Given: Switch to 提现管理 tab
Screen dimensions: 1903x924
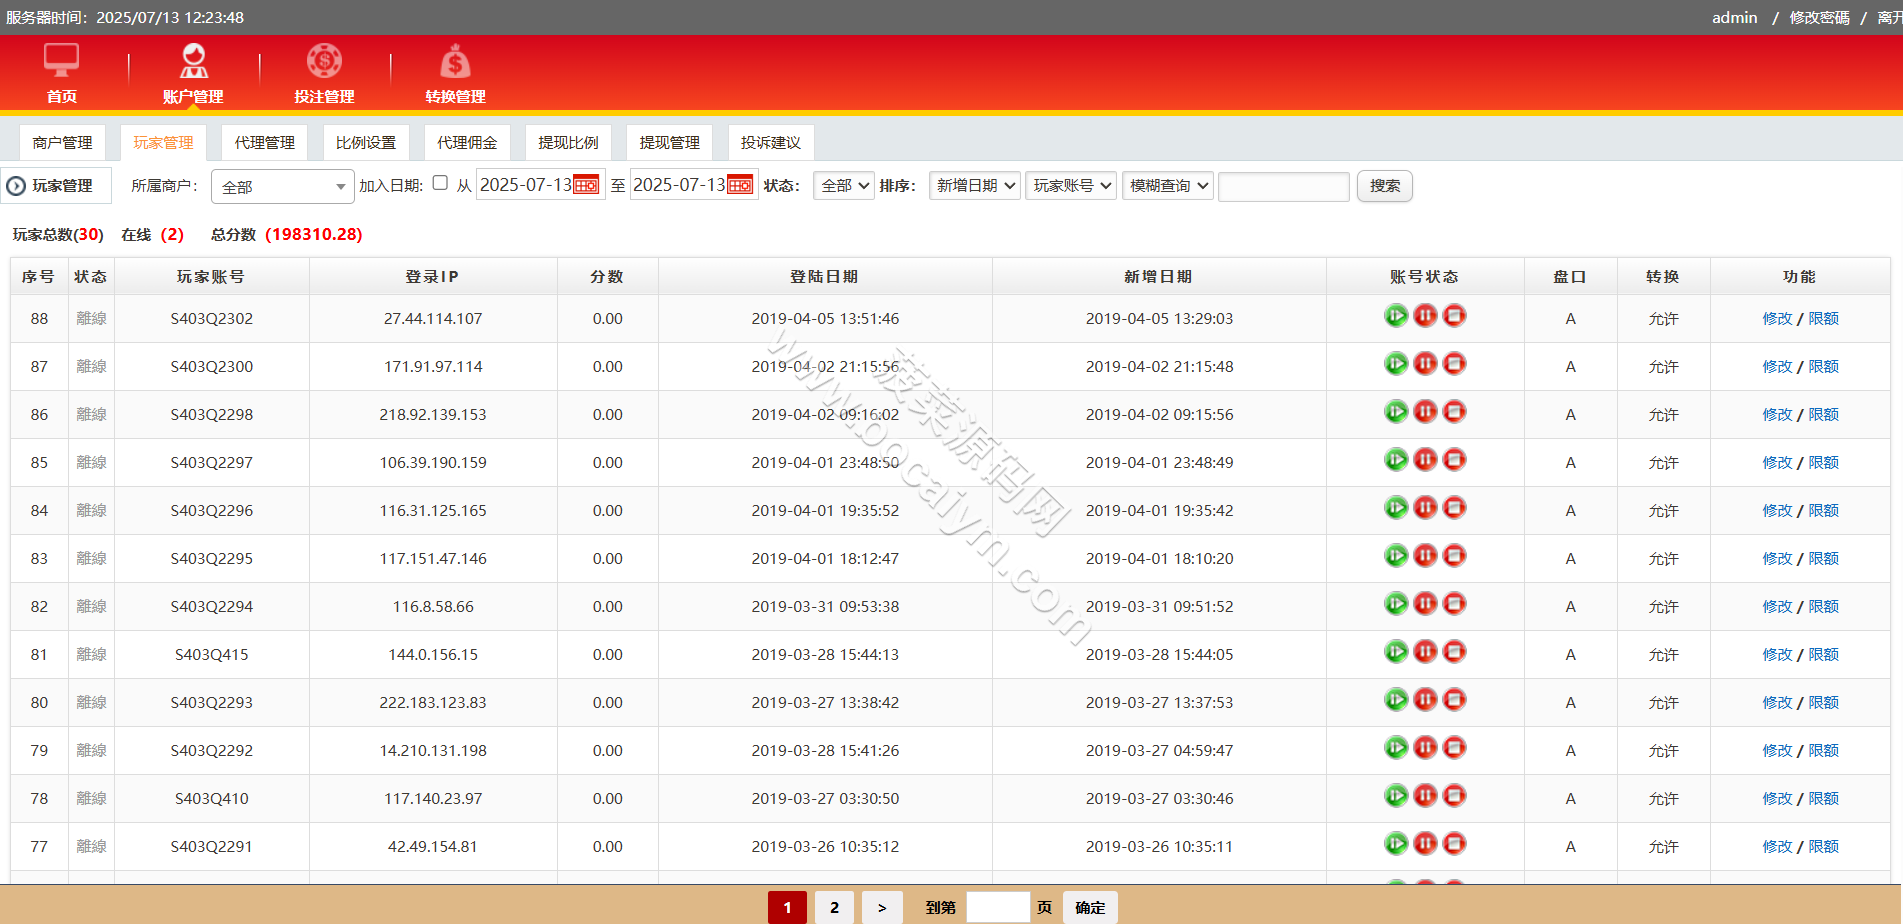Looking at the screenshot, I should 670,143.
